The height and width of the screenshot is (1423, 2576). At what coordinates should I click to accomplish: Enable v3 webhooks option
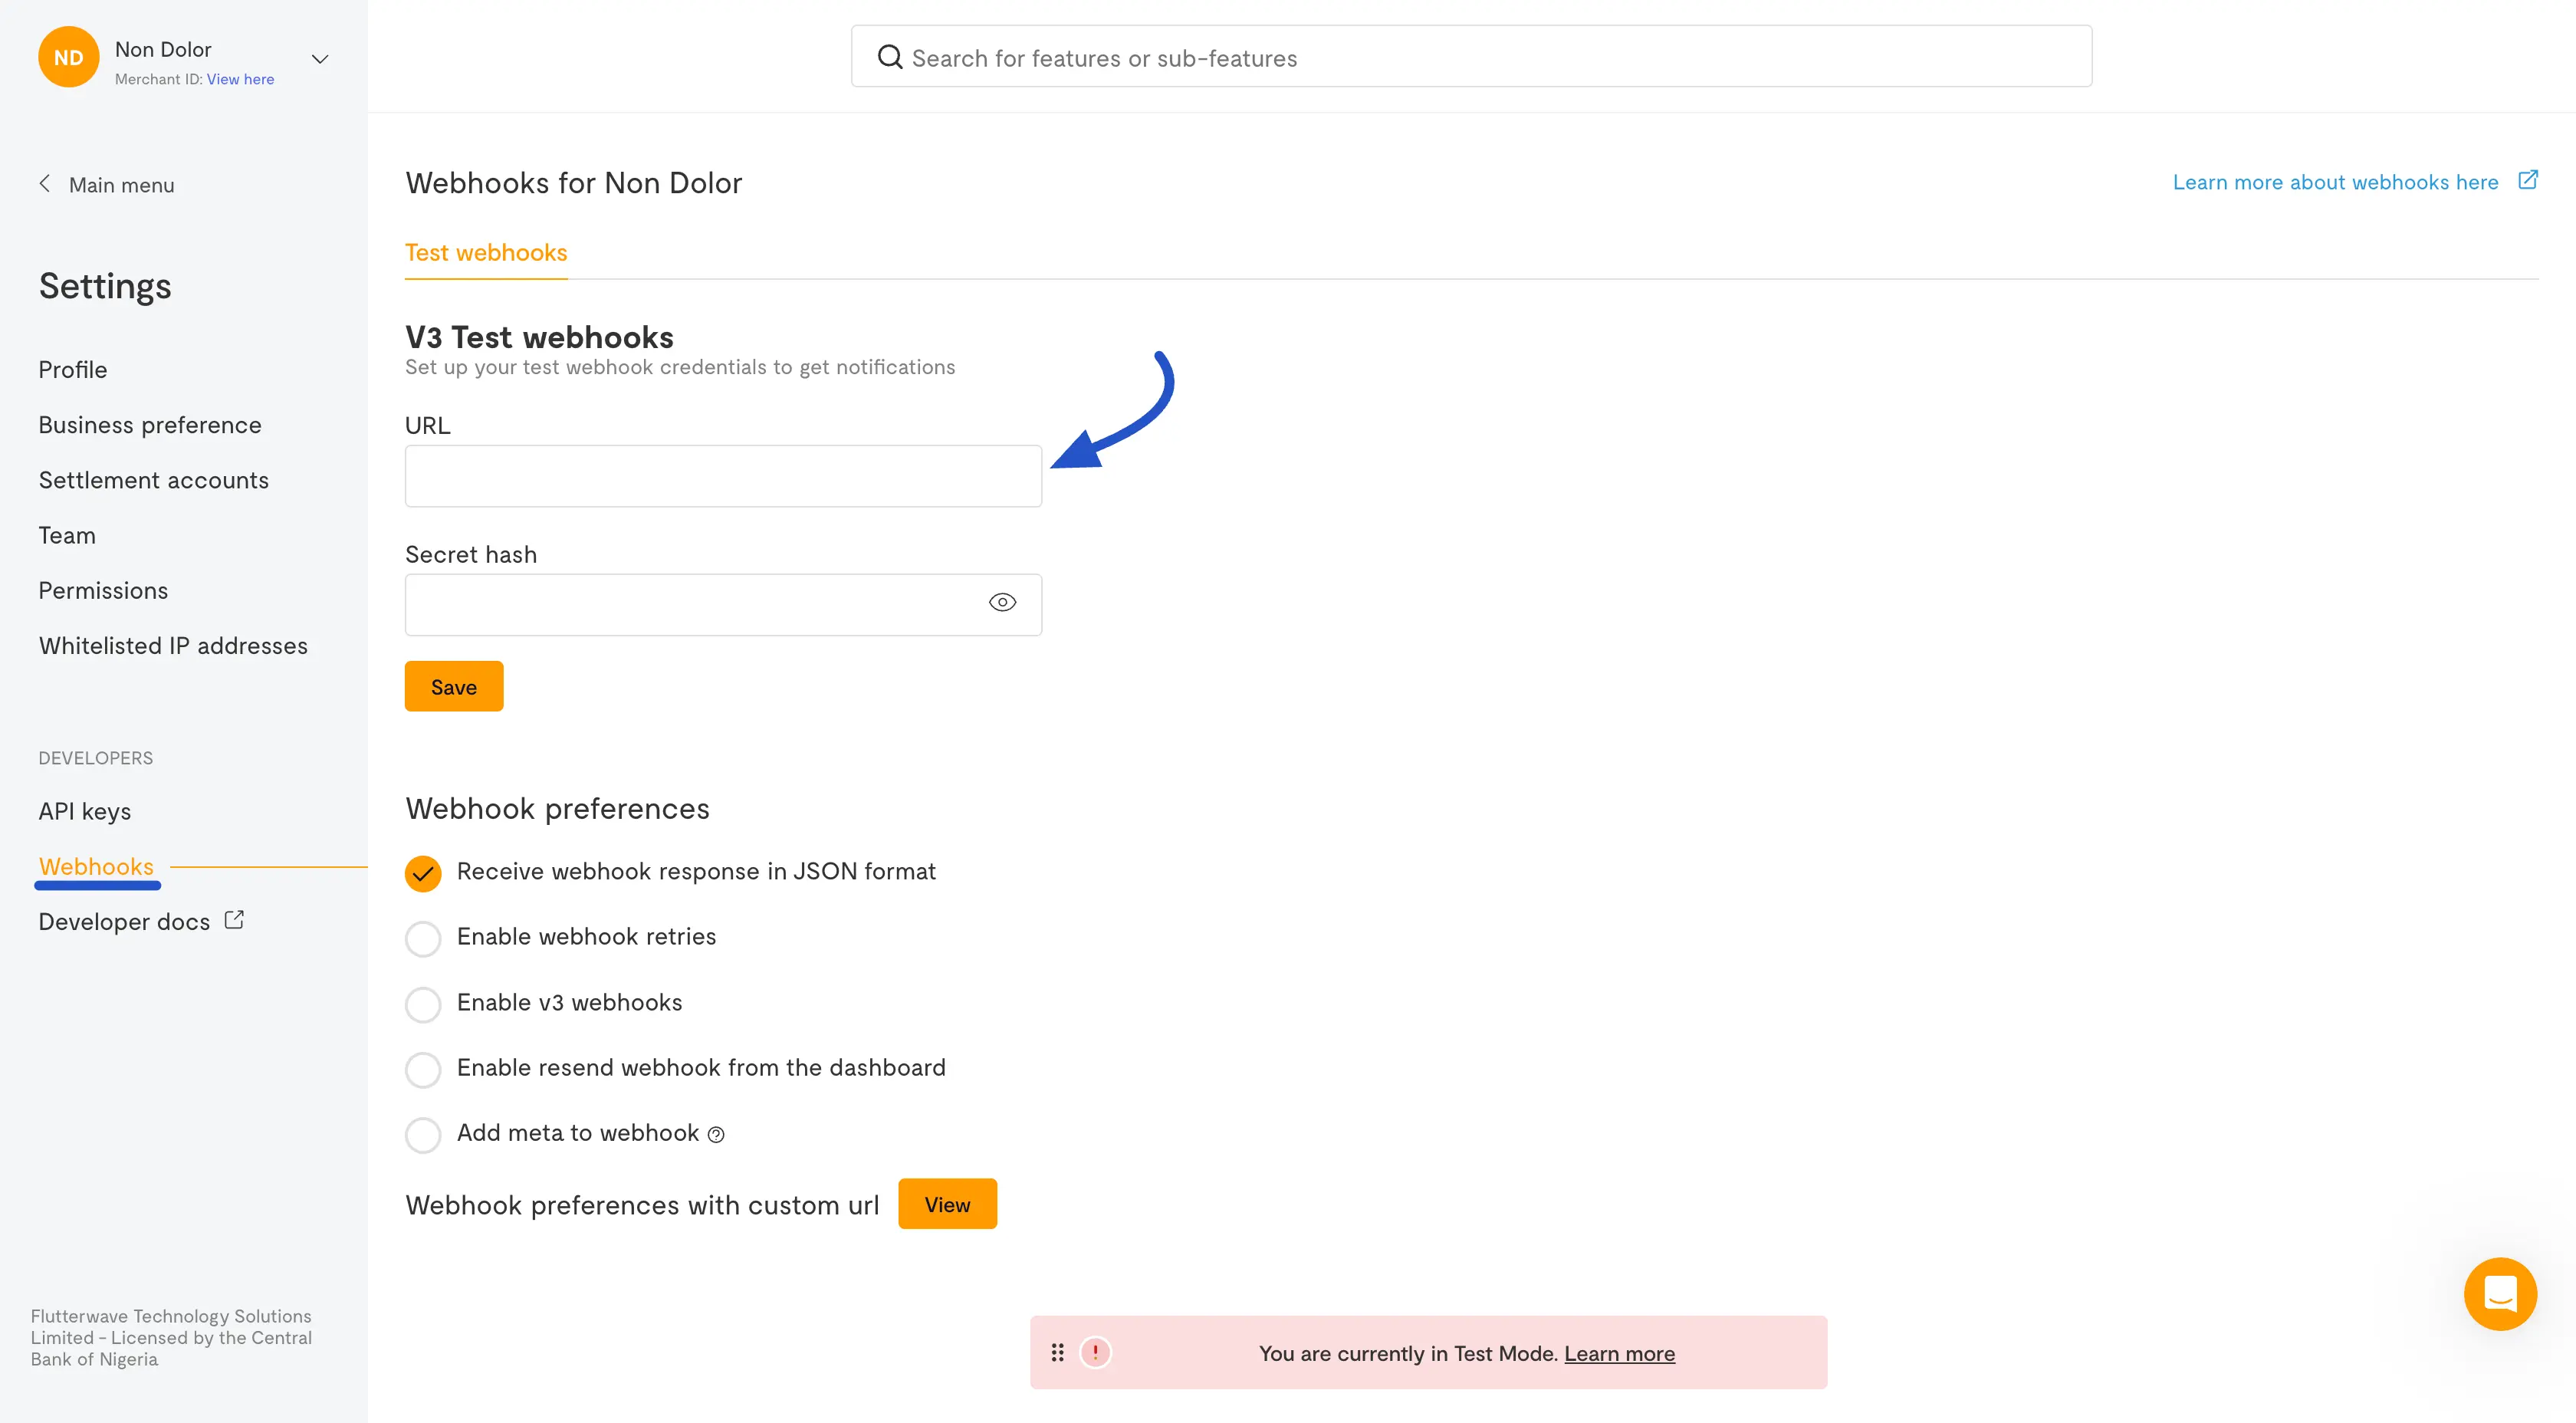coord(423,1004)
